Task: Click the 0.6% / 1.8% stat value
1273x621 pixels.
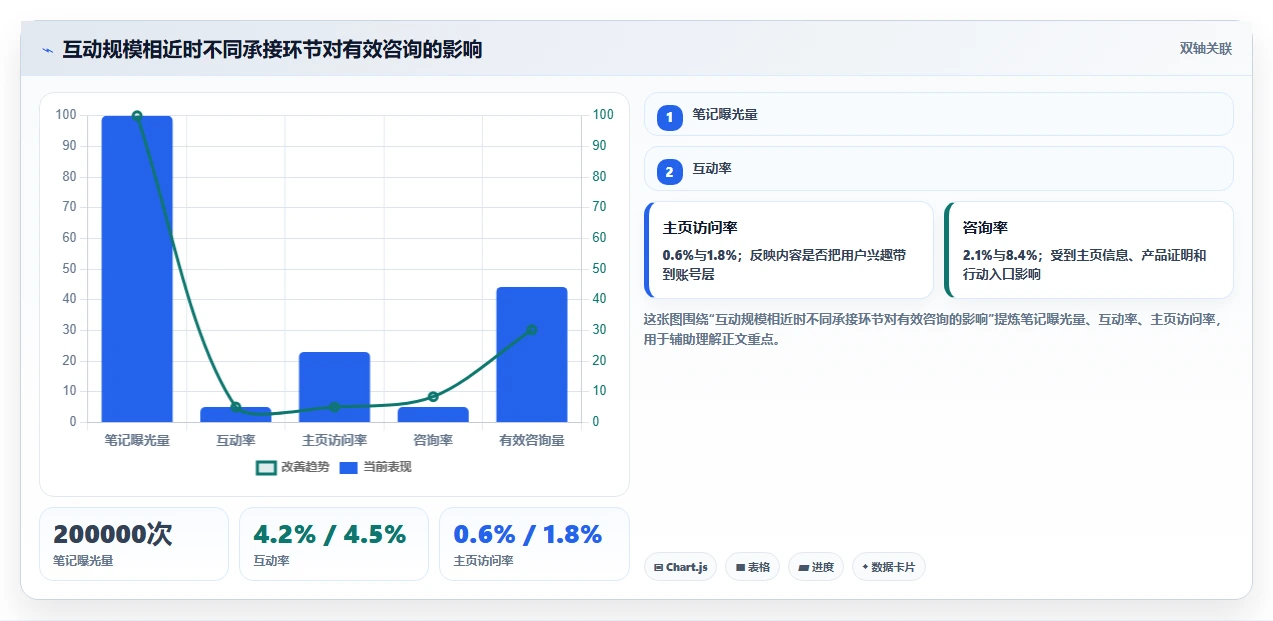Action: click(x=528, y=535)
